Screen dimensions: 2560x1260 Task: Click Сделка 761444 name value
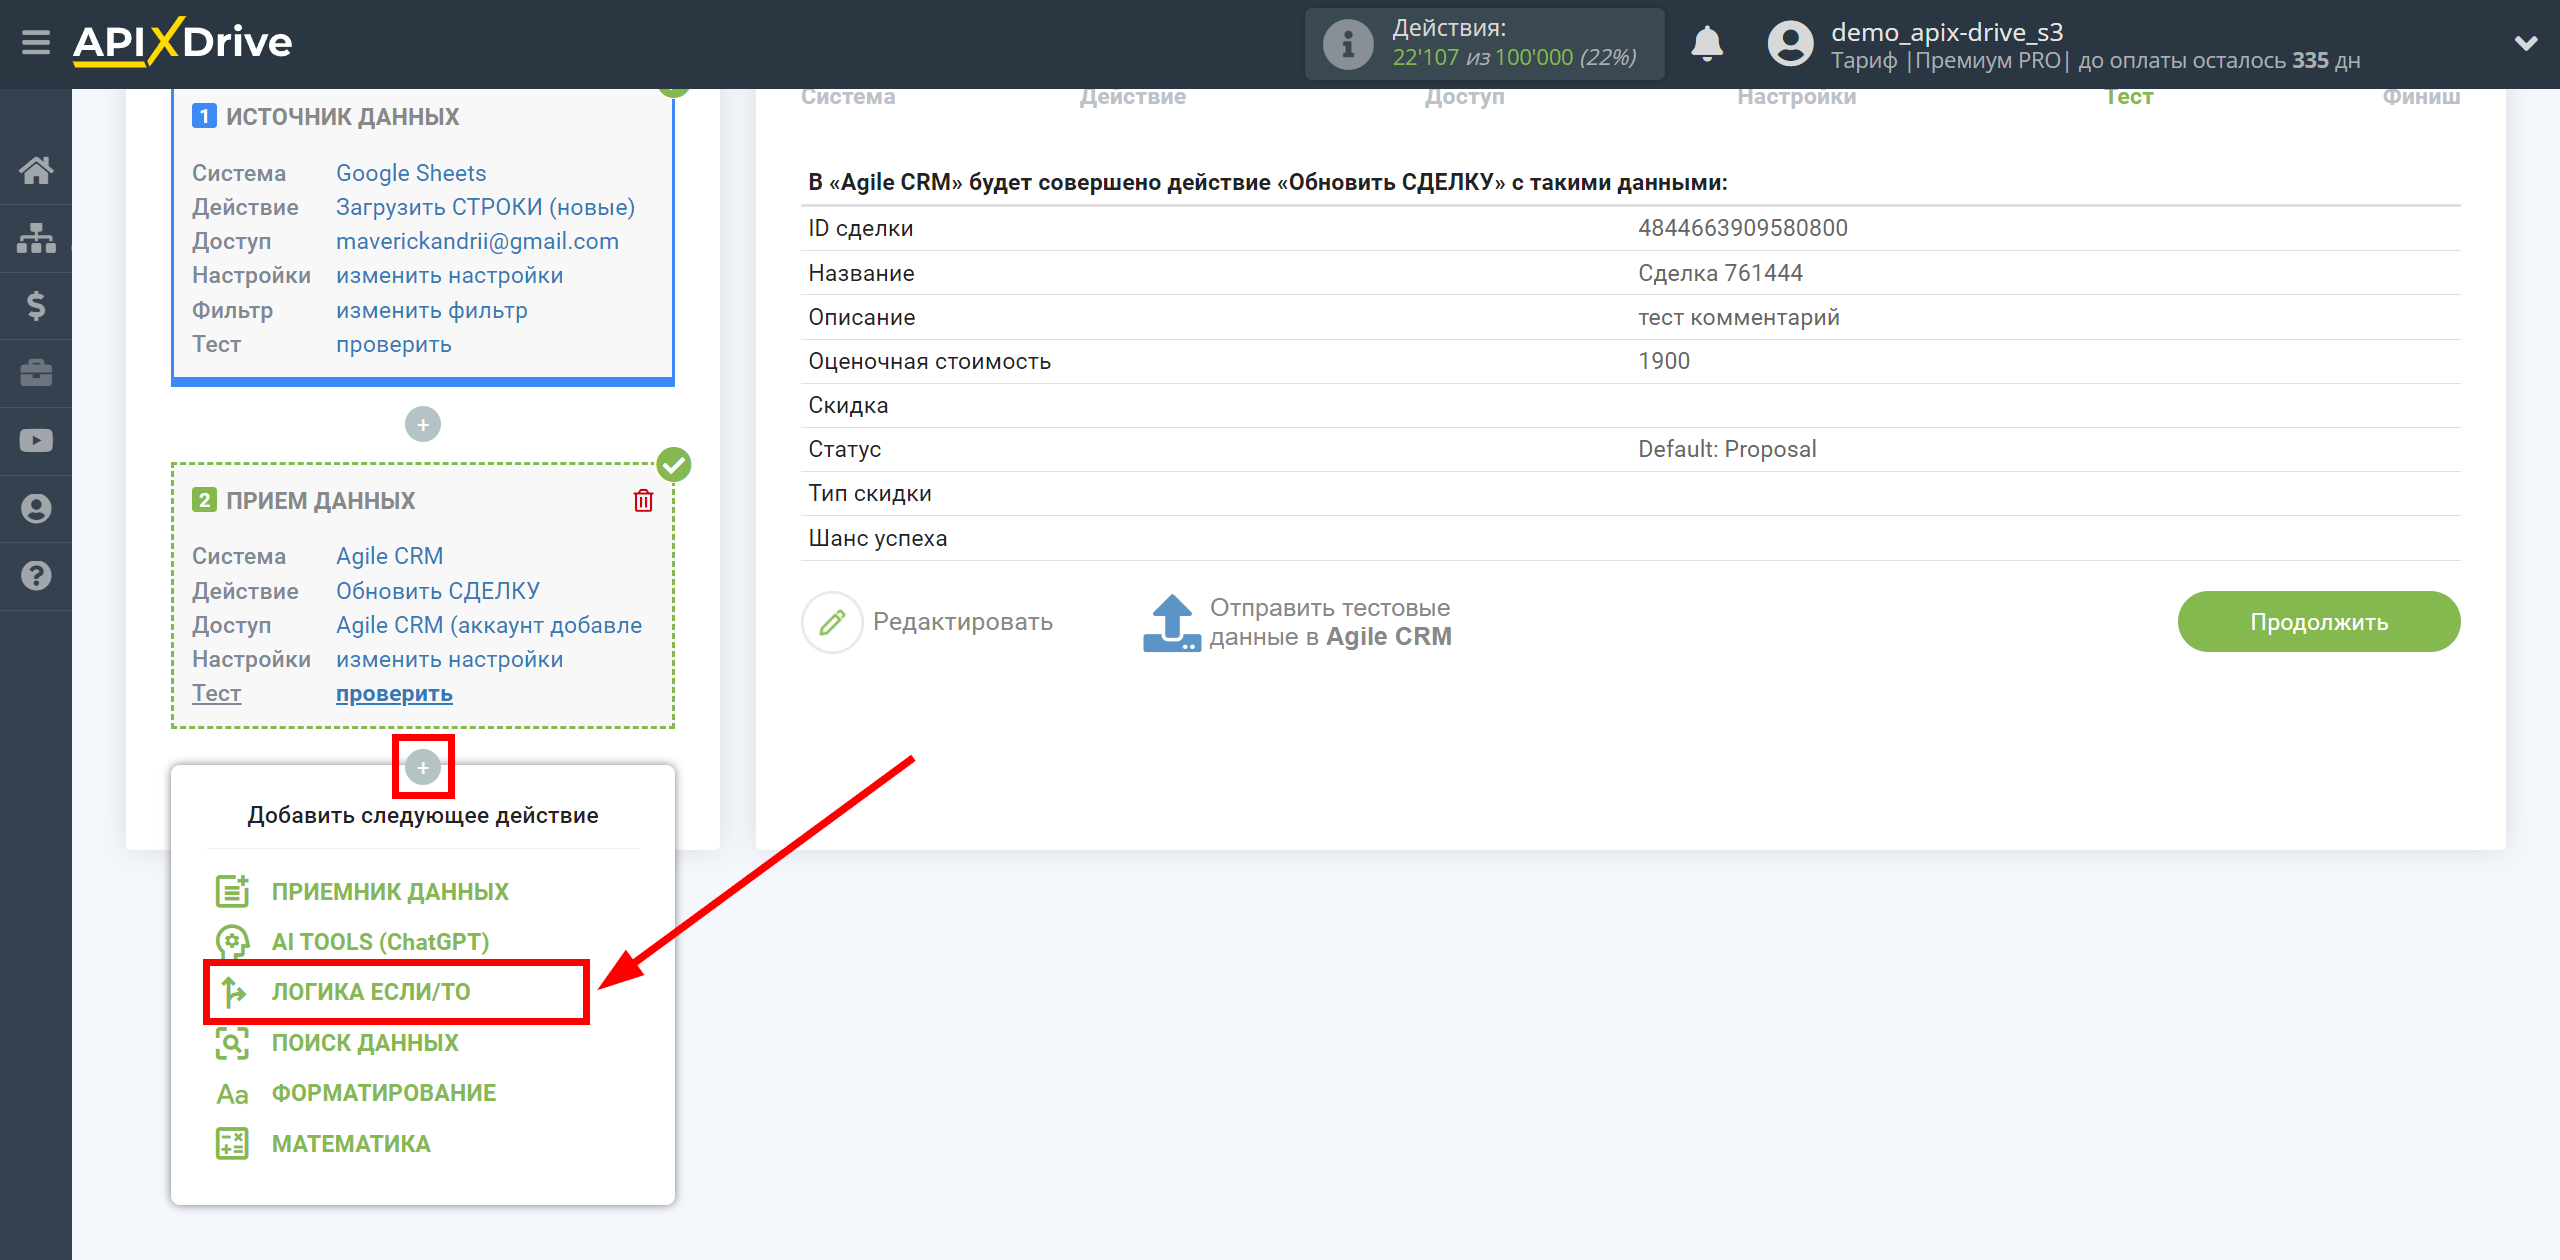click(1720, 273)
